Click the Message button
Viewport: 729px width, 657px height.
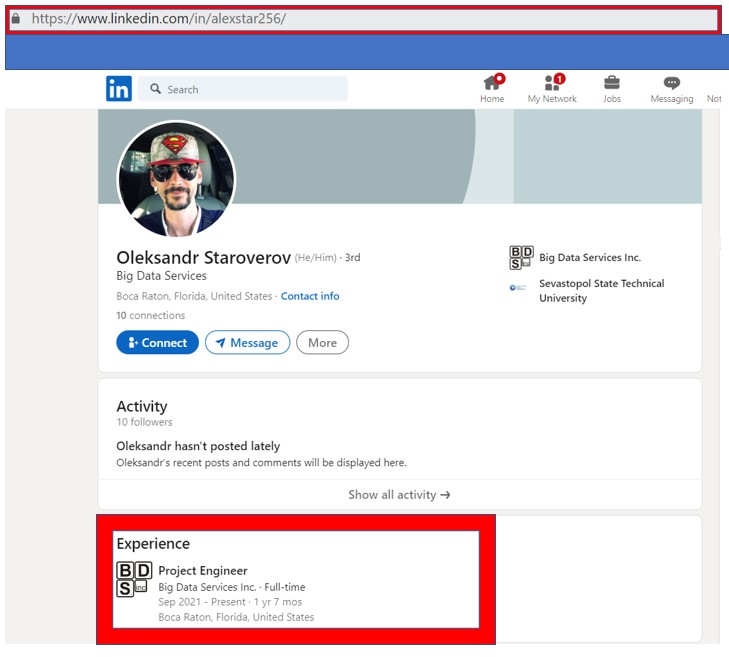247,343
